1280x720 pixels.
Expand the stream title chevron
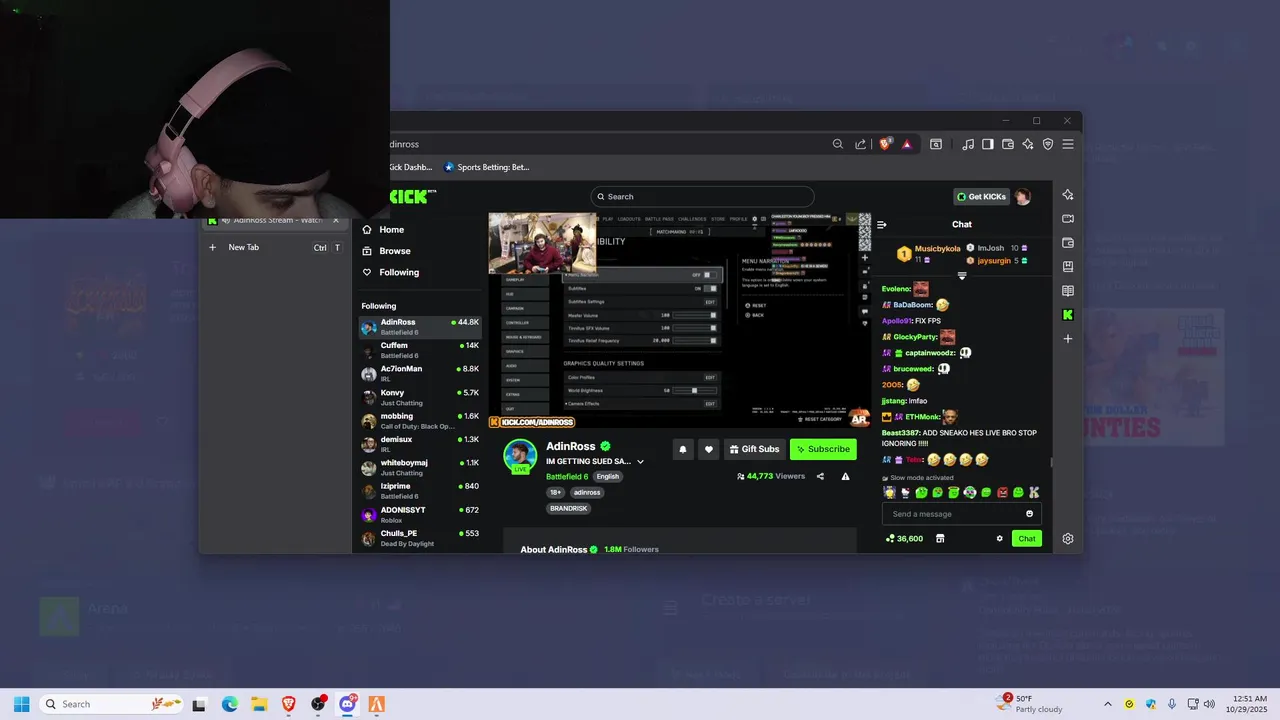tap(640, 462)
